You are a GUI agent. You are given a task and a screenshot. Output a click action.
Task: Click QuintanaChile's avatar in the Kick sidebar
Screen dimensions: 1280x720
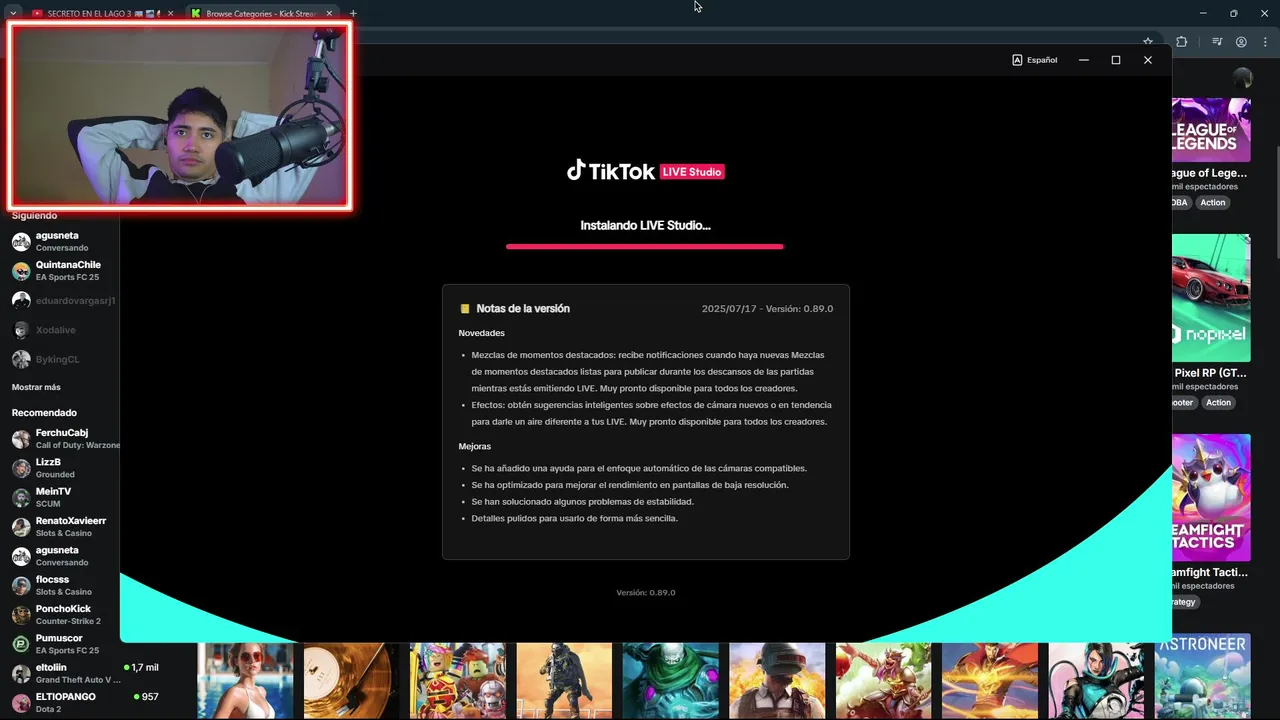21,271
